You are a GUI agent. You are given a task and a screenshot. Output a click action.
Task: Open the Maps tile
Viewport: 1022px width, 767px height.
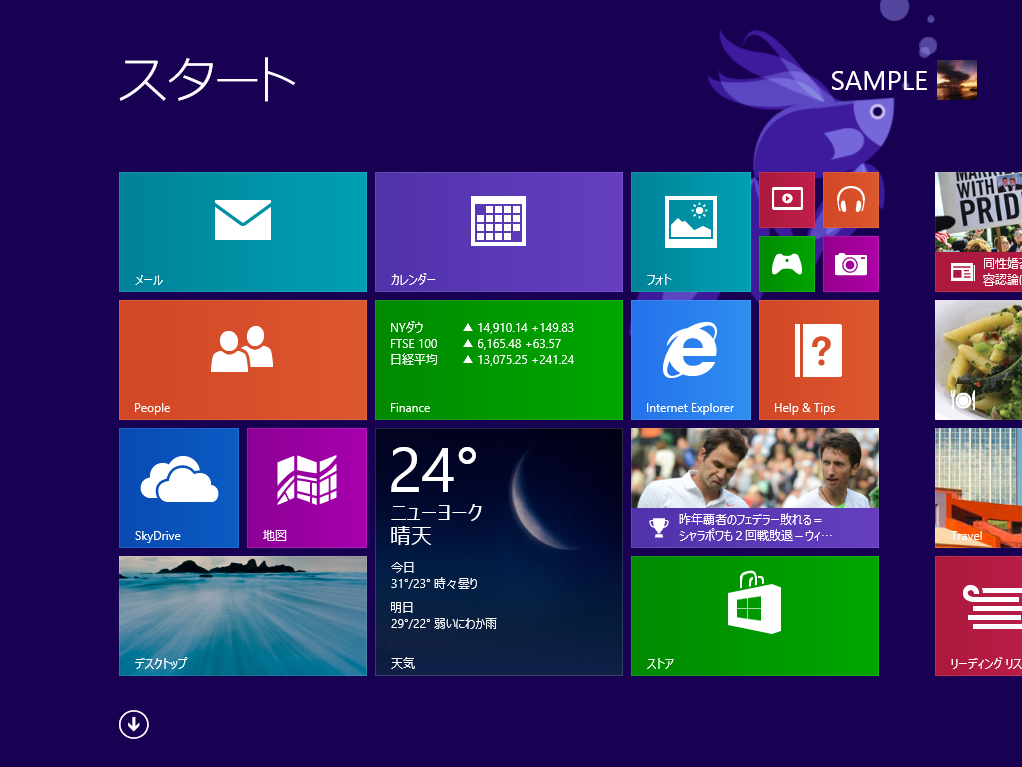(x=306, y=487)
